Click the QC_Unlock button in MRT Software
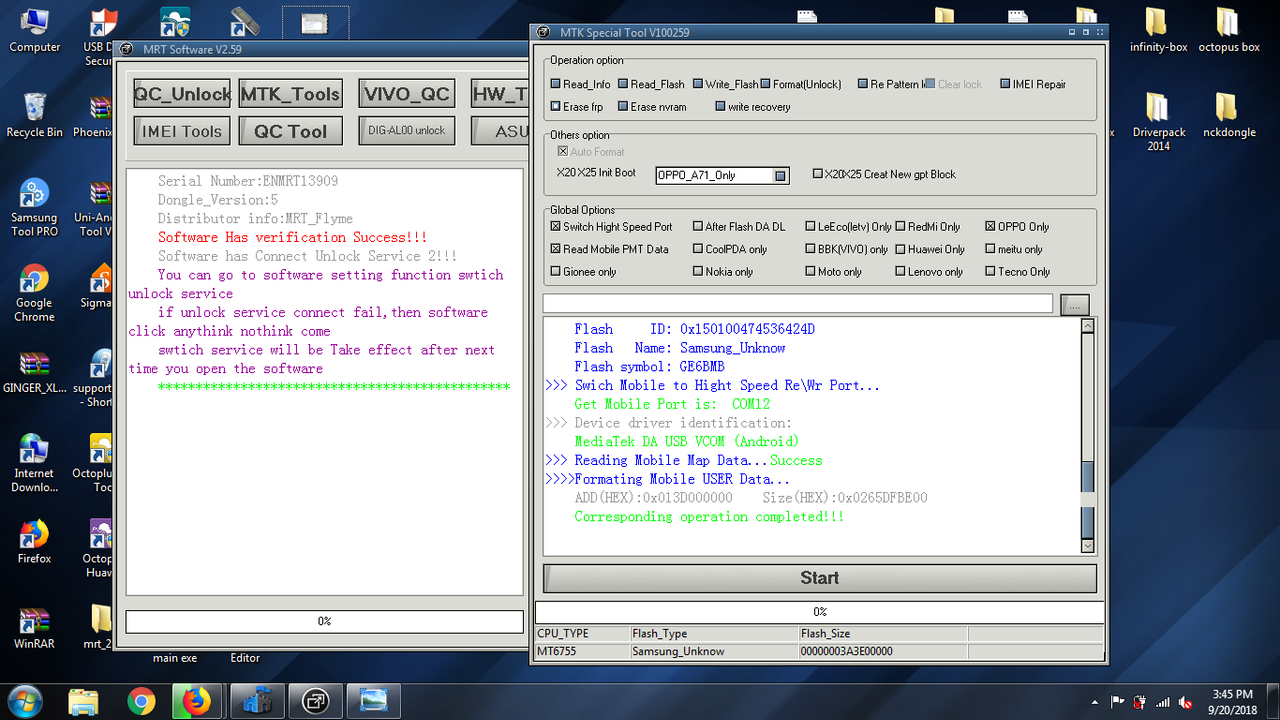Image resolution: width=1280 pixels, height=720 pixels. coord(182,94)
